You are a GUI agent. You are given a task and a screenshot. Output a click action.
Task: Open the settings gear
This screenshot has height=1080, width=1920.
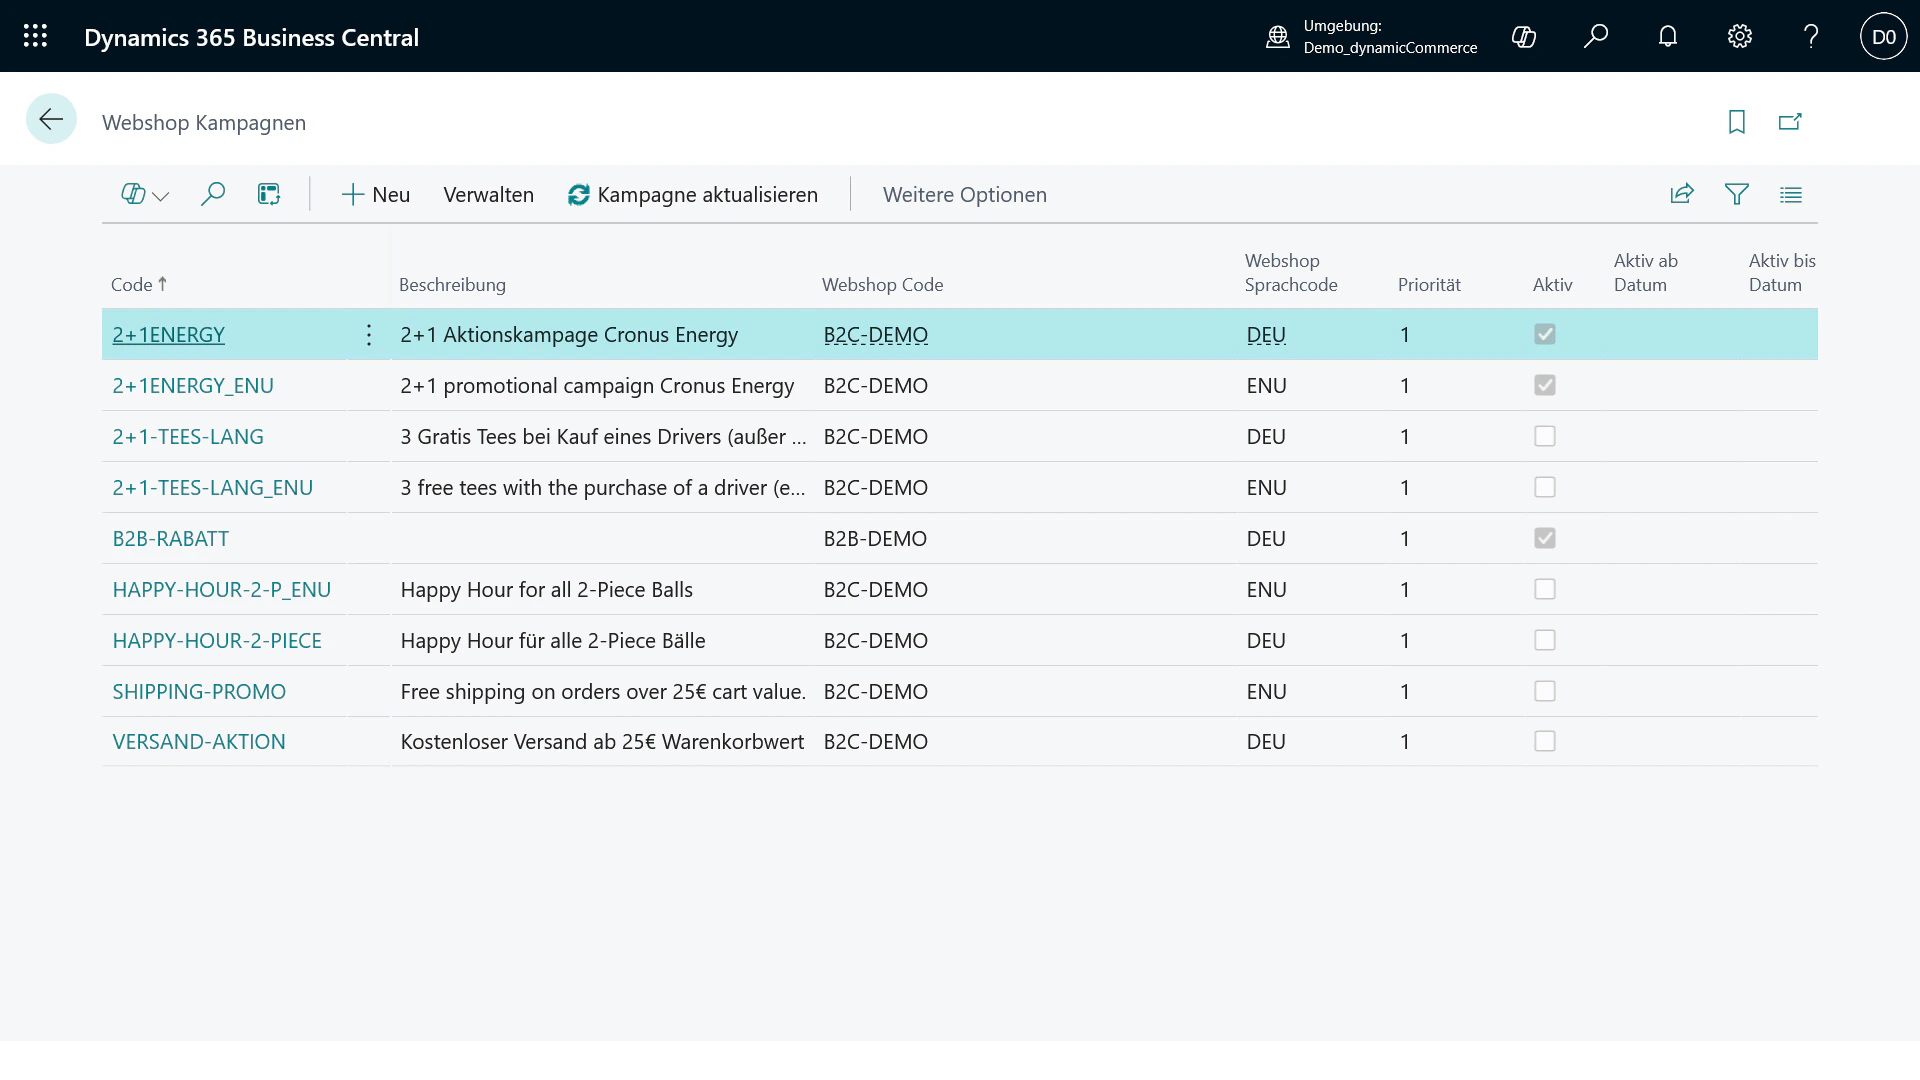1740,37
